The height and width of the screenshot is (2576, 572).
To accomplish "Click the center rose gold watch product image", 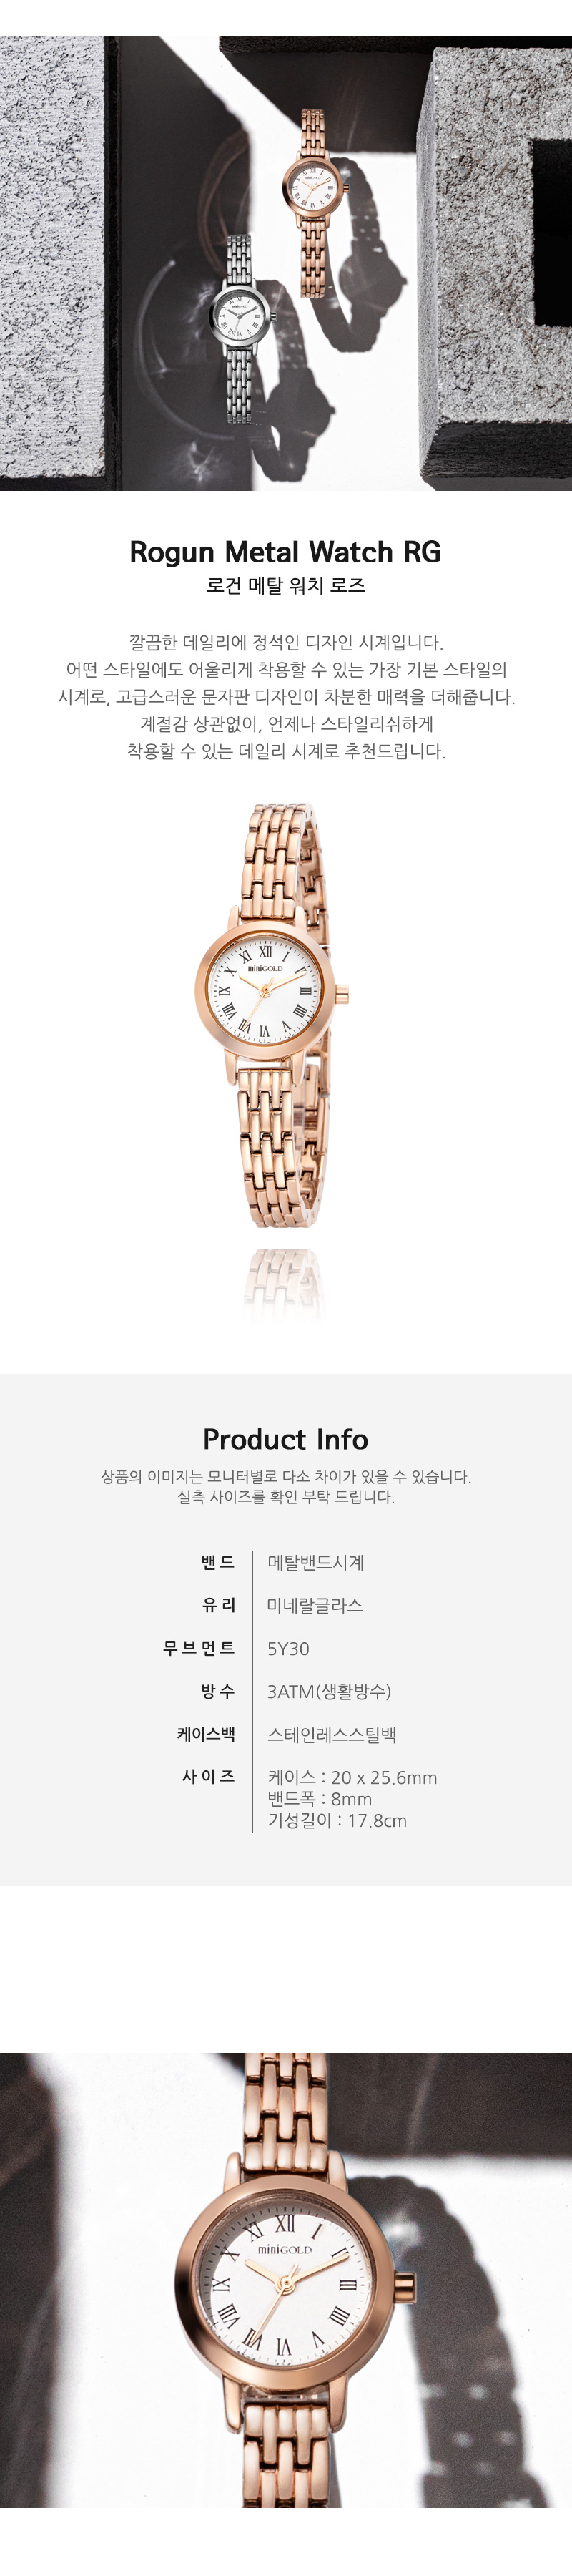I will coord(273,1015).
